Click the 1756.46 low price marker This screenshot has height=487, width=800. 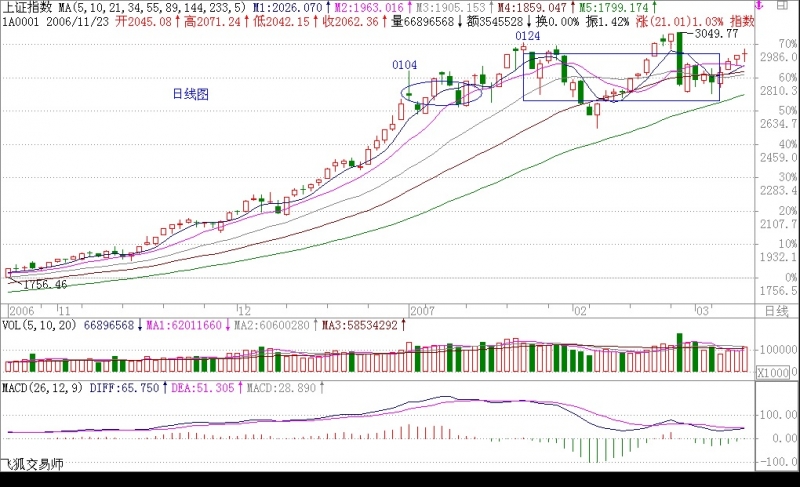click(44, 285)
